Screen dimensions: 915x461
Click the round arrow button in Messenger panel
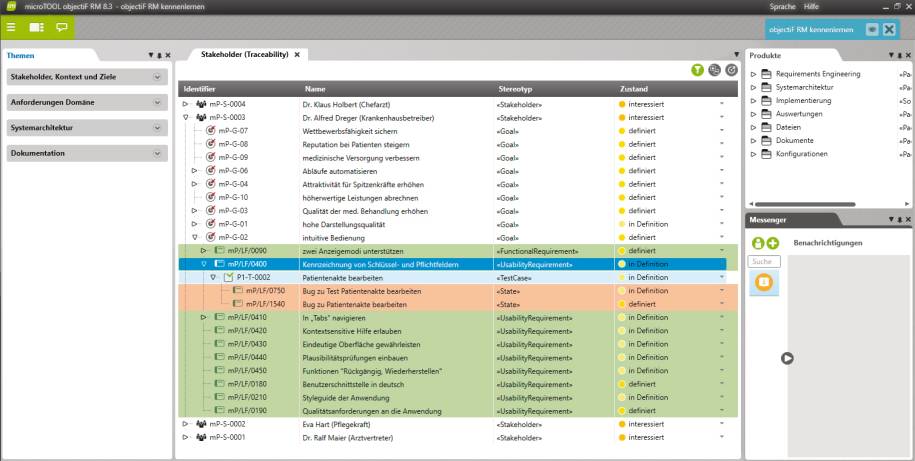click(x=787, y=358)
